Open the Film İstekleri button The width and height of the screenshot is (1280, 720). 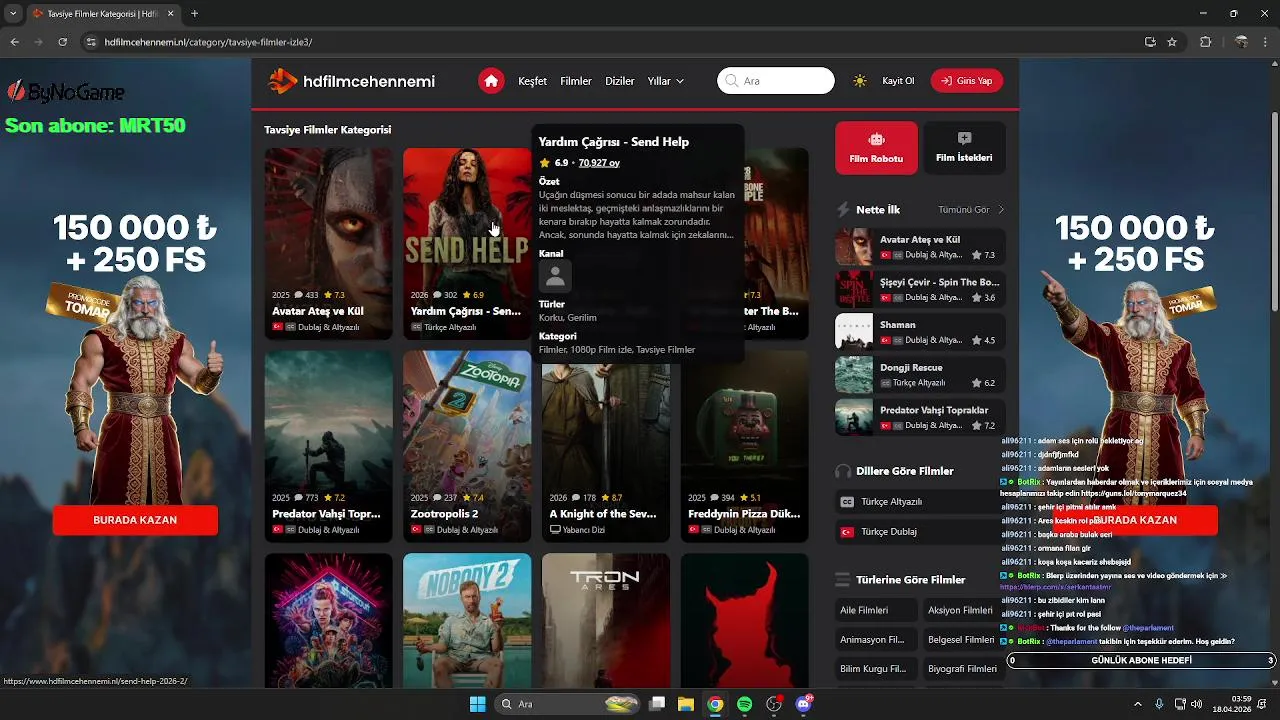pos(964,148)
